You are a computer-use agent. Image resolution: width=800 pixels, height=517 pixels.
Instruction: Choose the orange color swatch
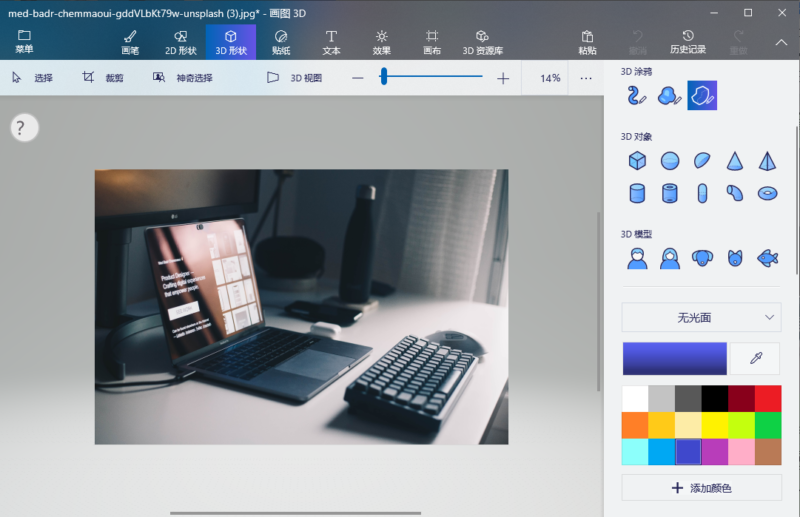(635, 425)
